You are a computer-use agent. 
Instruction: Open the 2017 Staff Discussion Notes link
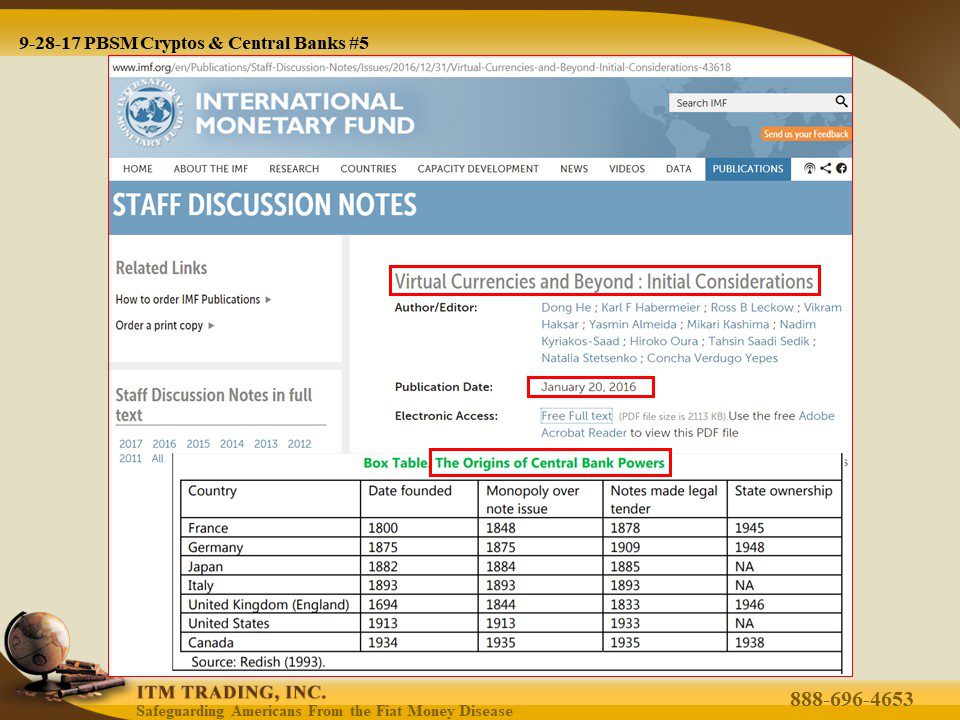click(x=130, y=444)
